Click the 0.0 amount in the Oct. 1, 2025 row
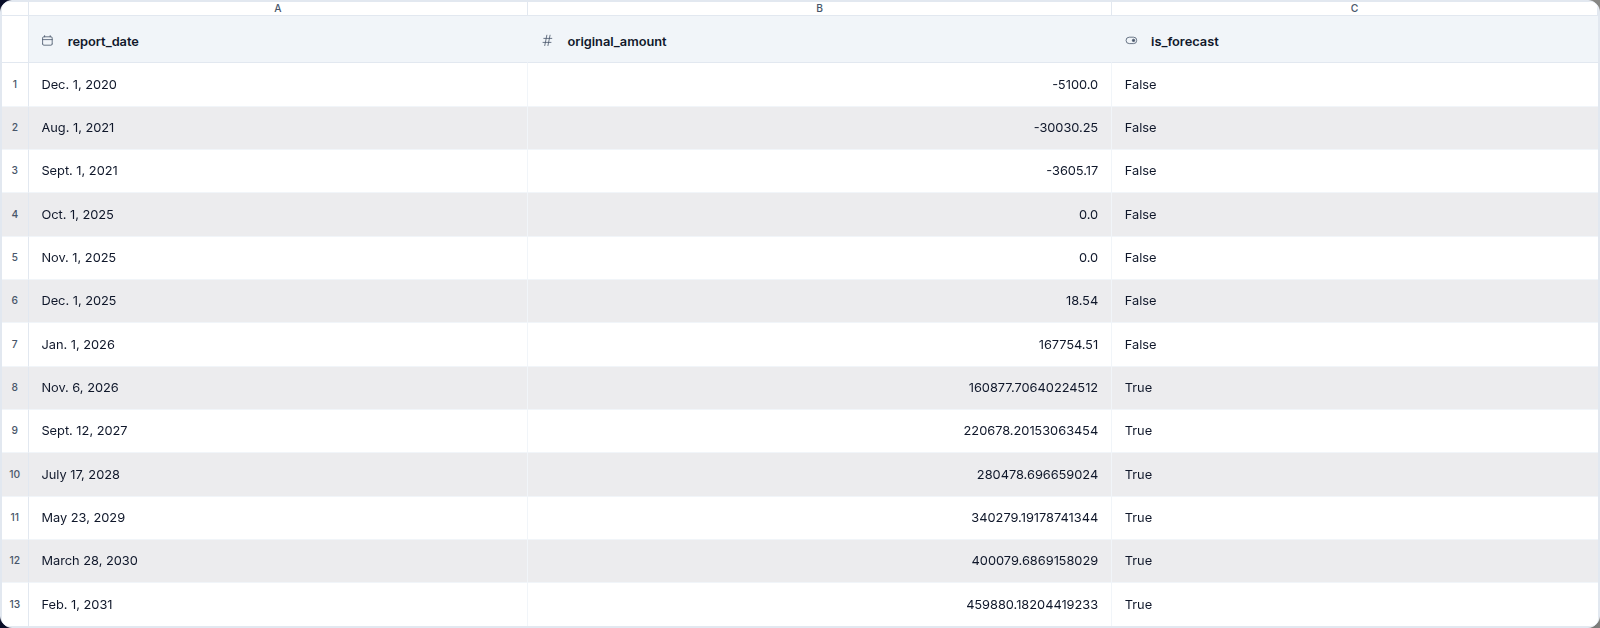This screenshot has width=1600, height=628. (819, 215)
